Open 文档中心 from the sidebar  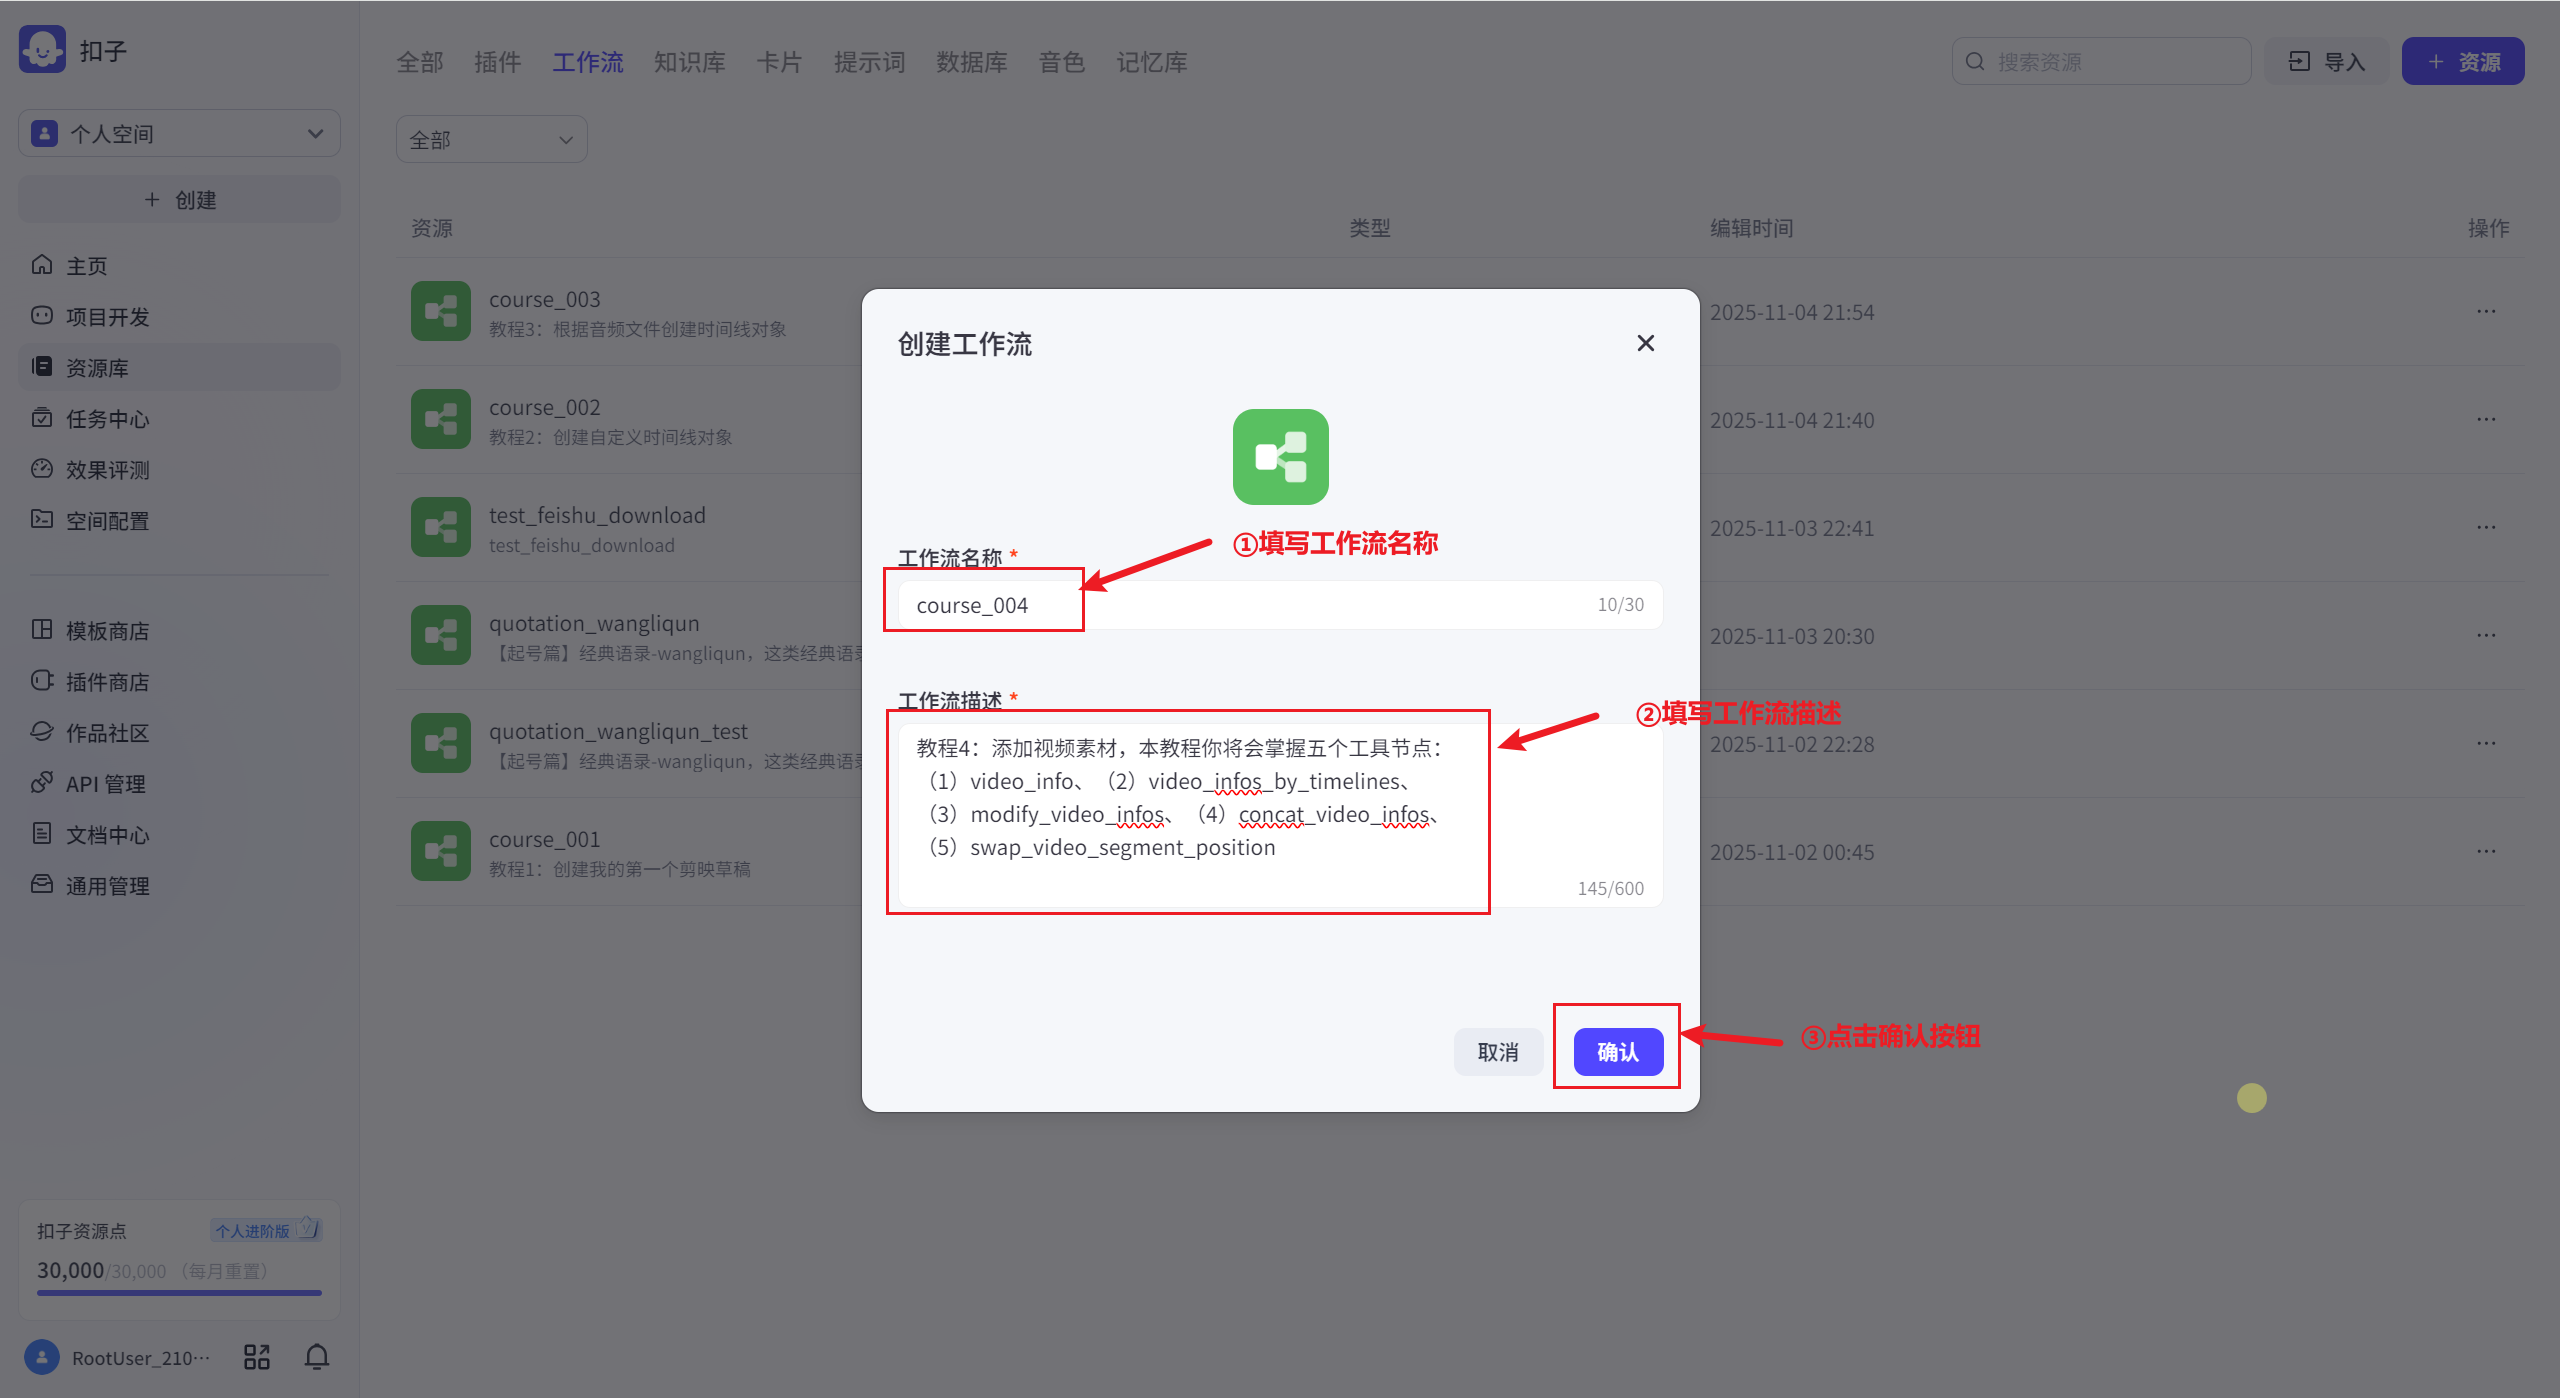point(104,834)
